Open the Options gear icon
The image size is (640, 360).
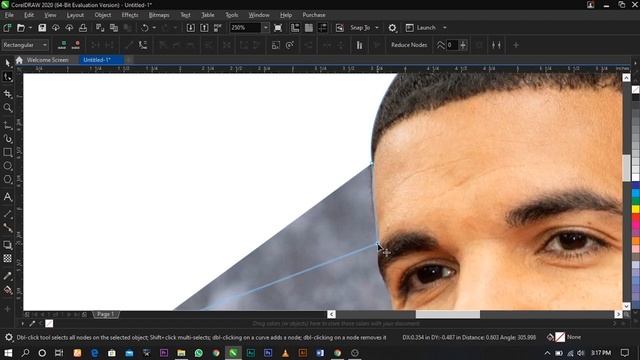(392, 28)
